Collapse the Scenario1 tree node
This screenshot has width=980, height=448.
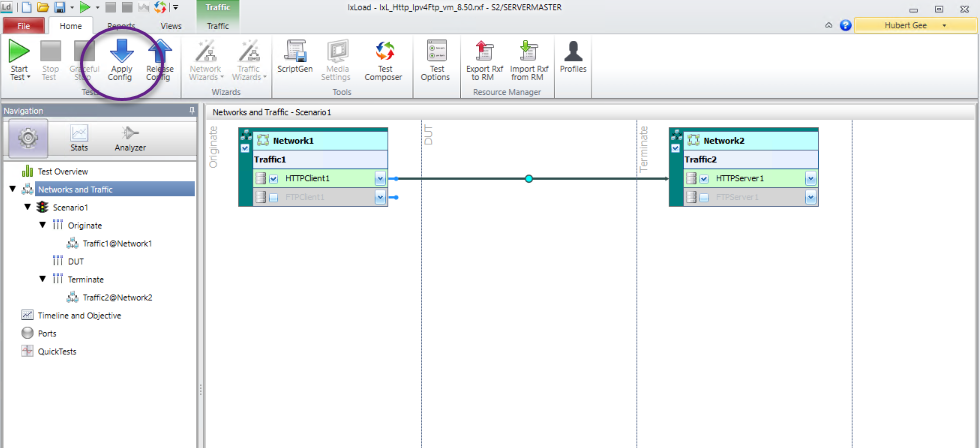[x=28, y=207]
